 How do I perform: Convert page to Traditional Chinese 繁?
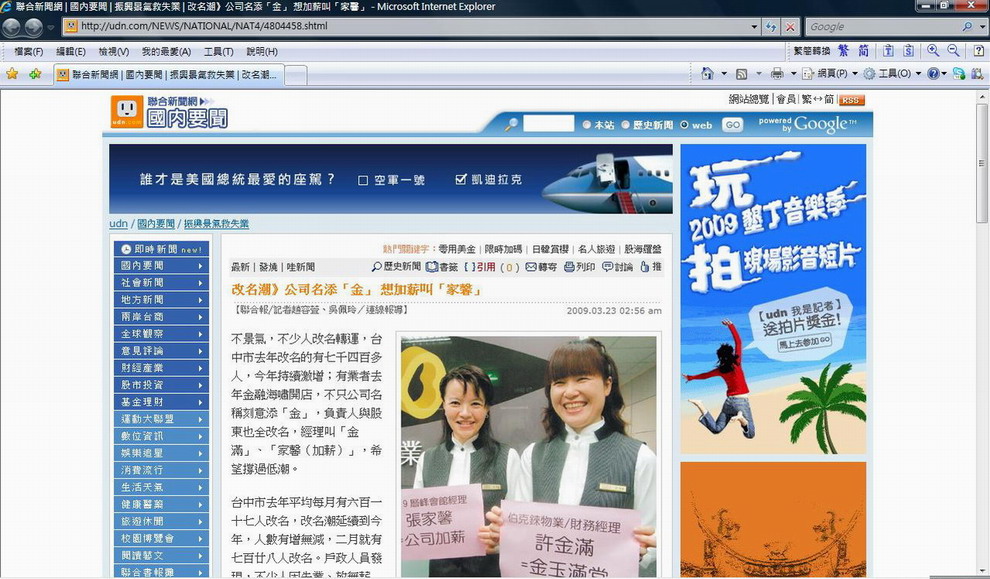tap(844, 51)
